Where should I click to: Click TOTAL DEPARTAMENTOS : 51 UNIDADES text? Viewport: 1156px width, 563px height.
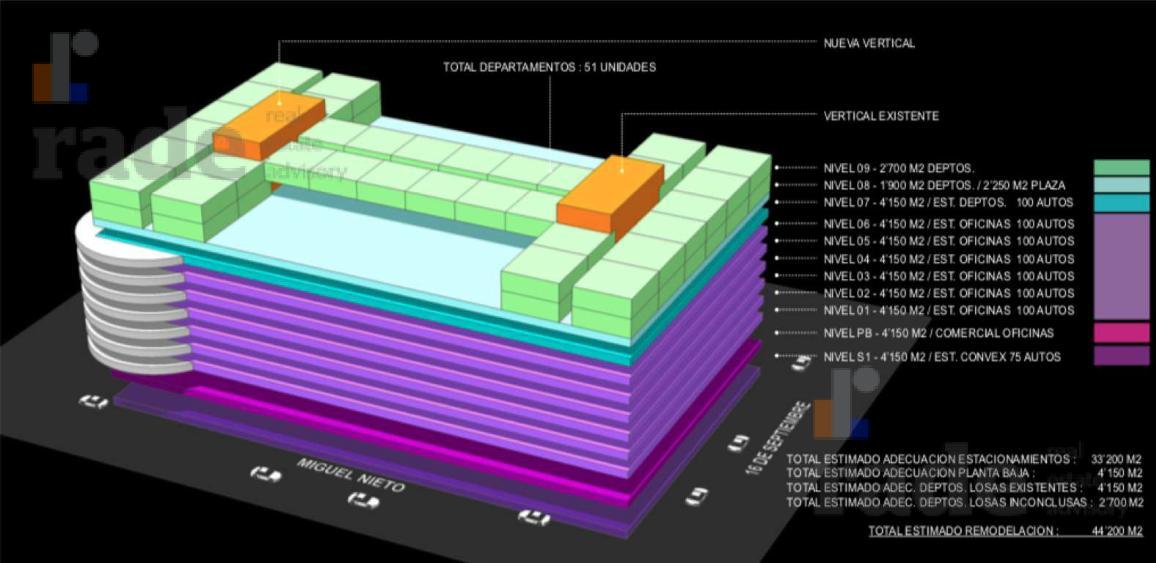pos(549,67)
